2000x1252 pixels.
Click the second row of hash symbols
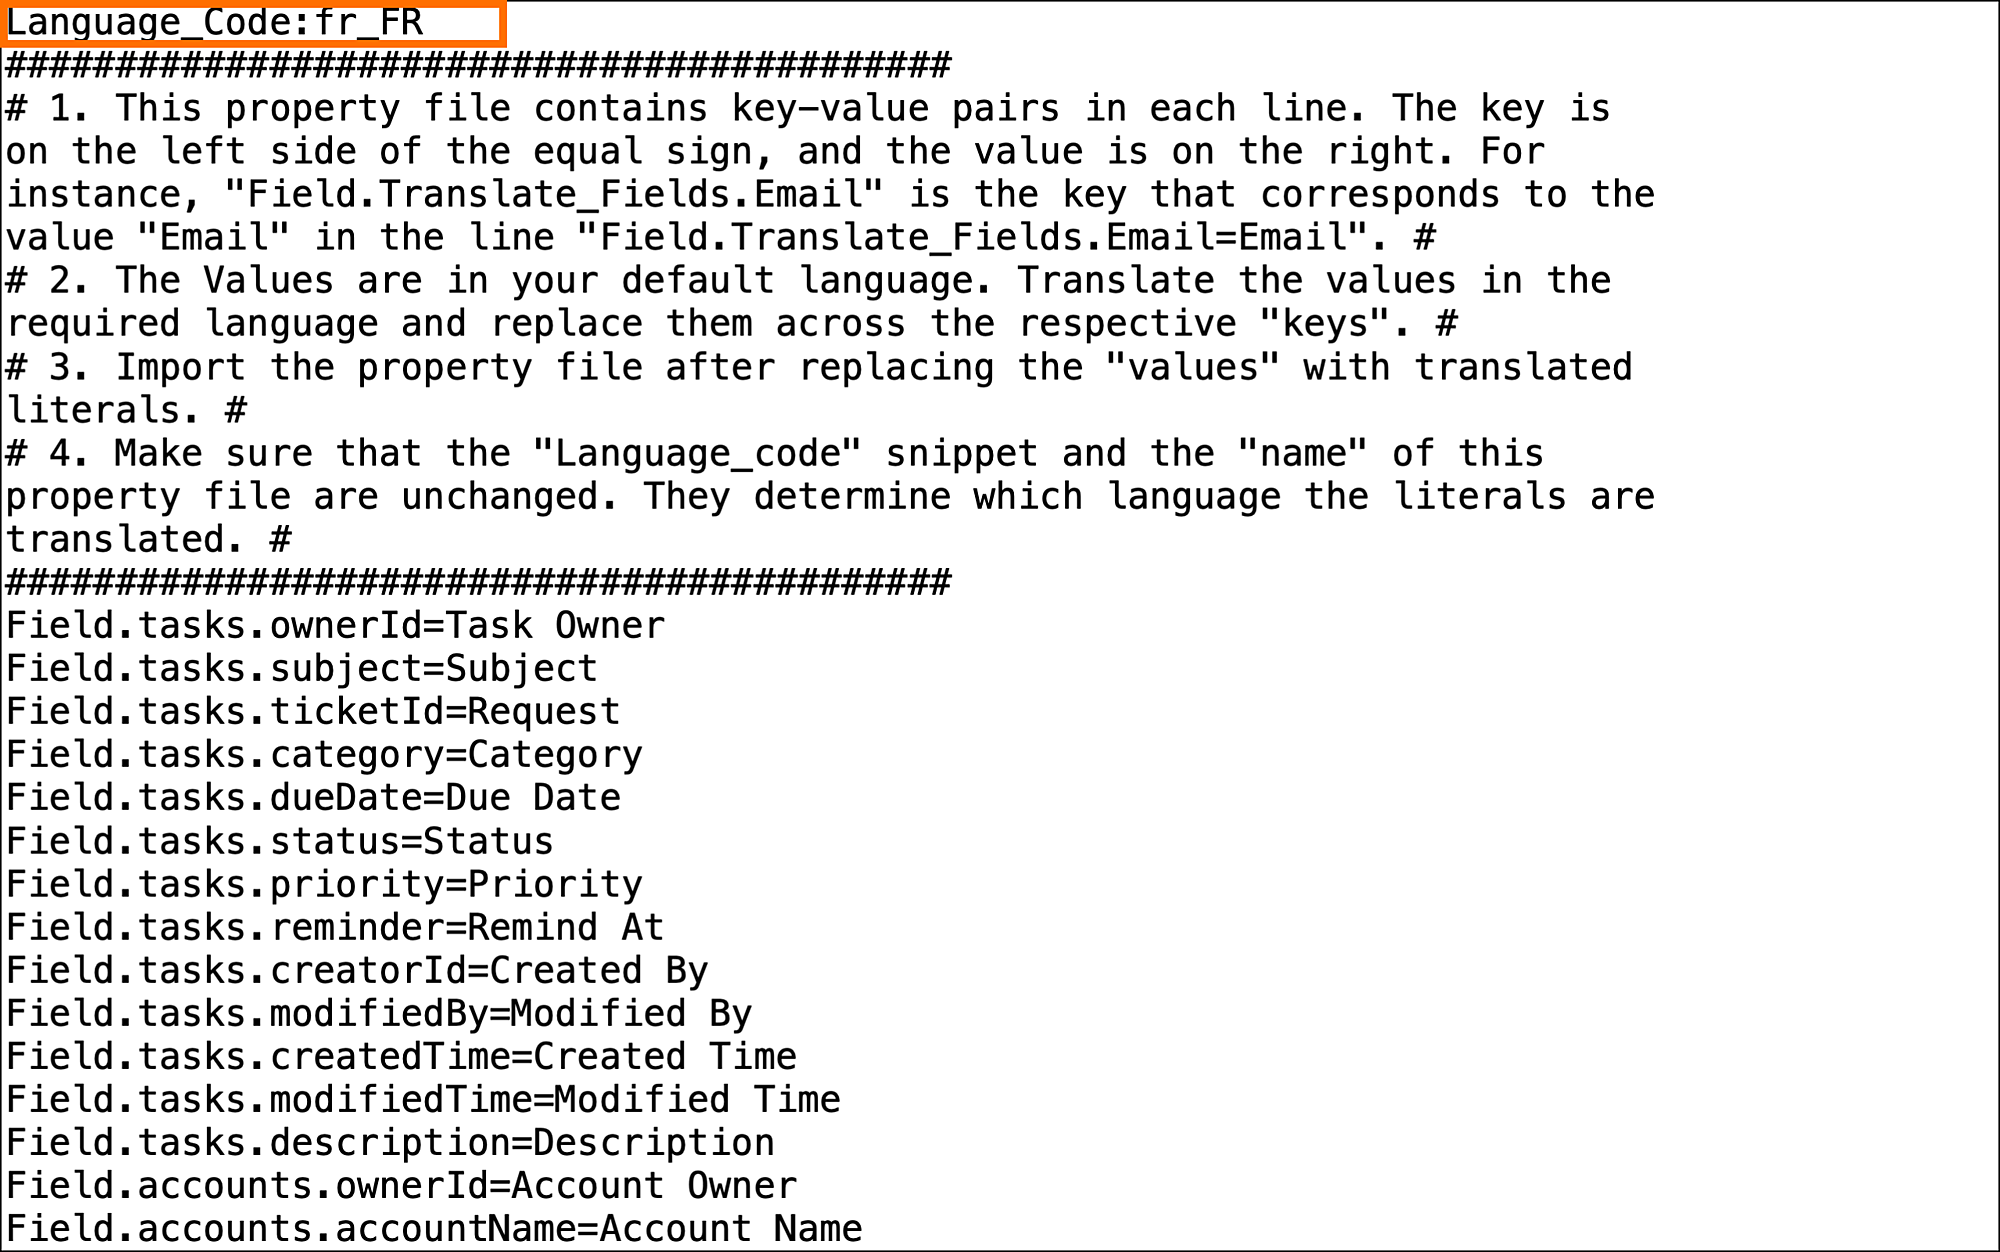(478, 582)
